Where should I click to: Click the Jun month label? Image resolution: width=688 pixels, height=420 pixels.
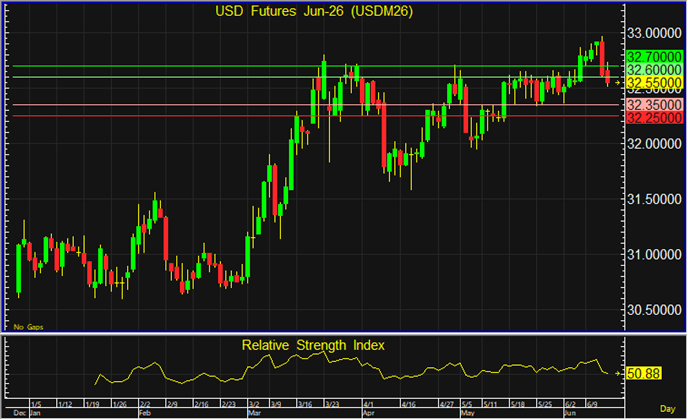(570, 413)
